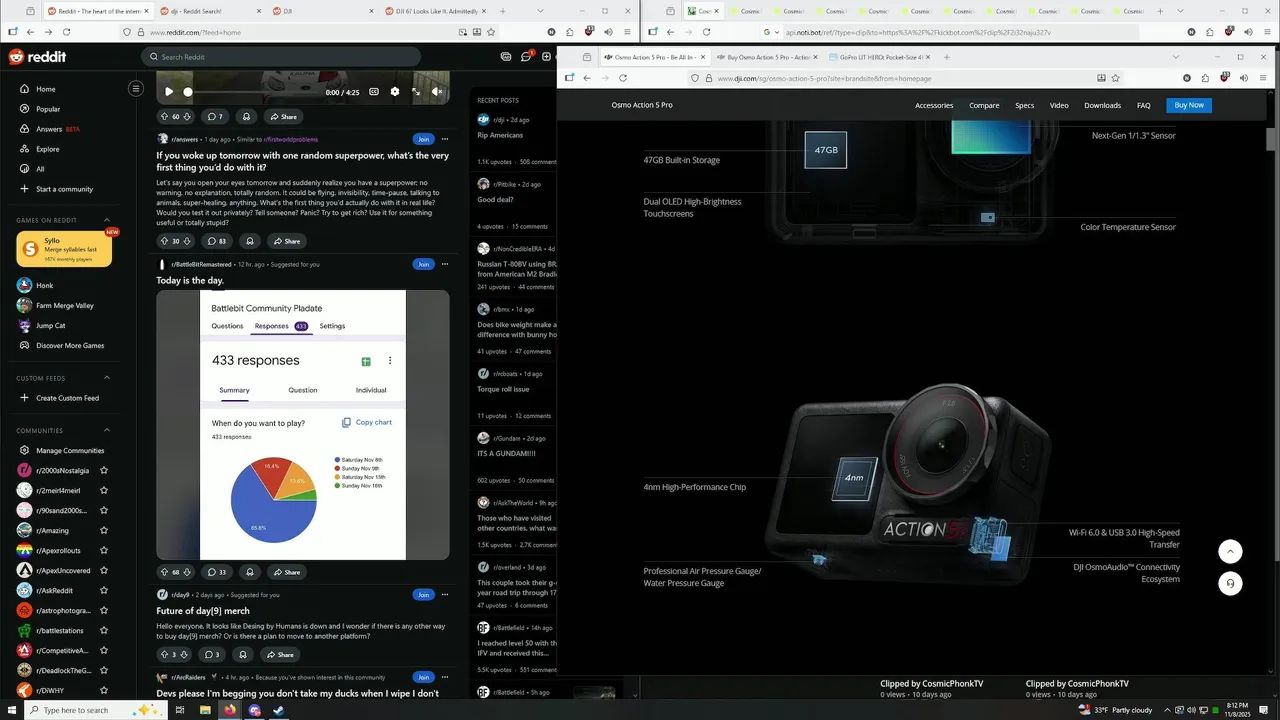Unmute the Reddit video player
Screen dimensions: 1280x720
[437, 91]
